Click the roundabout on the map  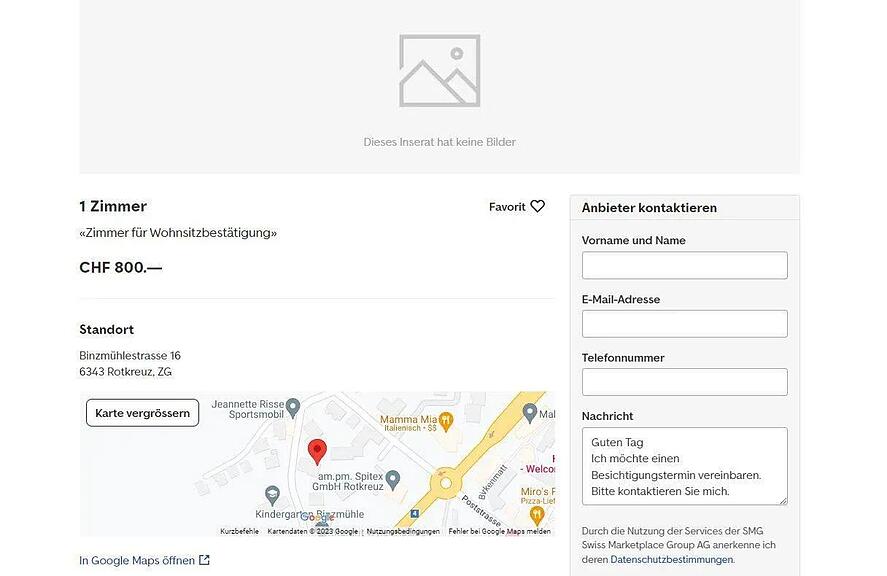(444, 484)
